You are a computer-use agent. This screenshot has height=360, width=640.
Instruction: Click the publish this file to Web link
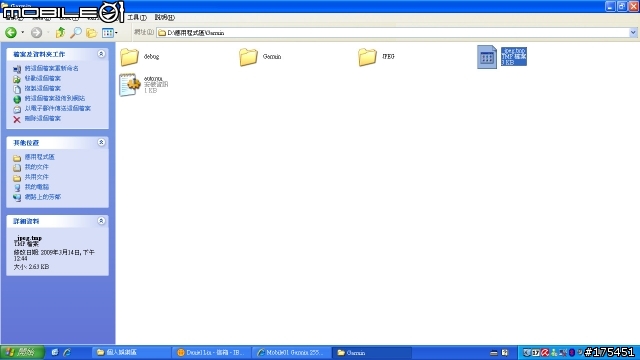point(55,98)
